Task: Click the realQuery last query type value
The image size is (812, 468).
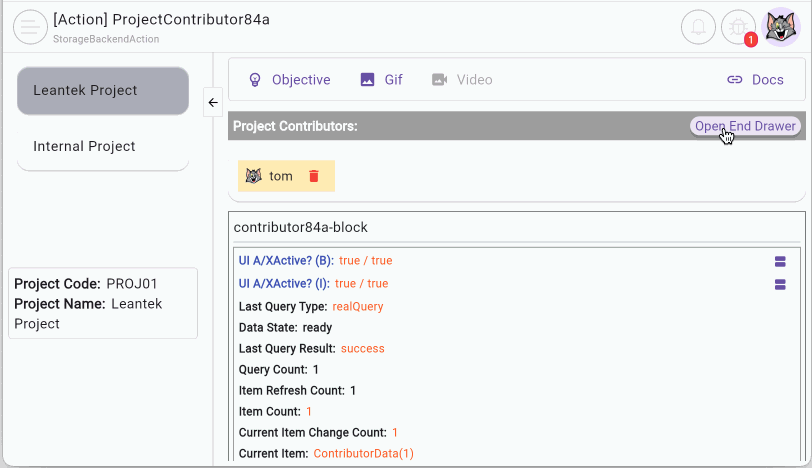Action: 357,307
